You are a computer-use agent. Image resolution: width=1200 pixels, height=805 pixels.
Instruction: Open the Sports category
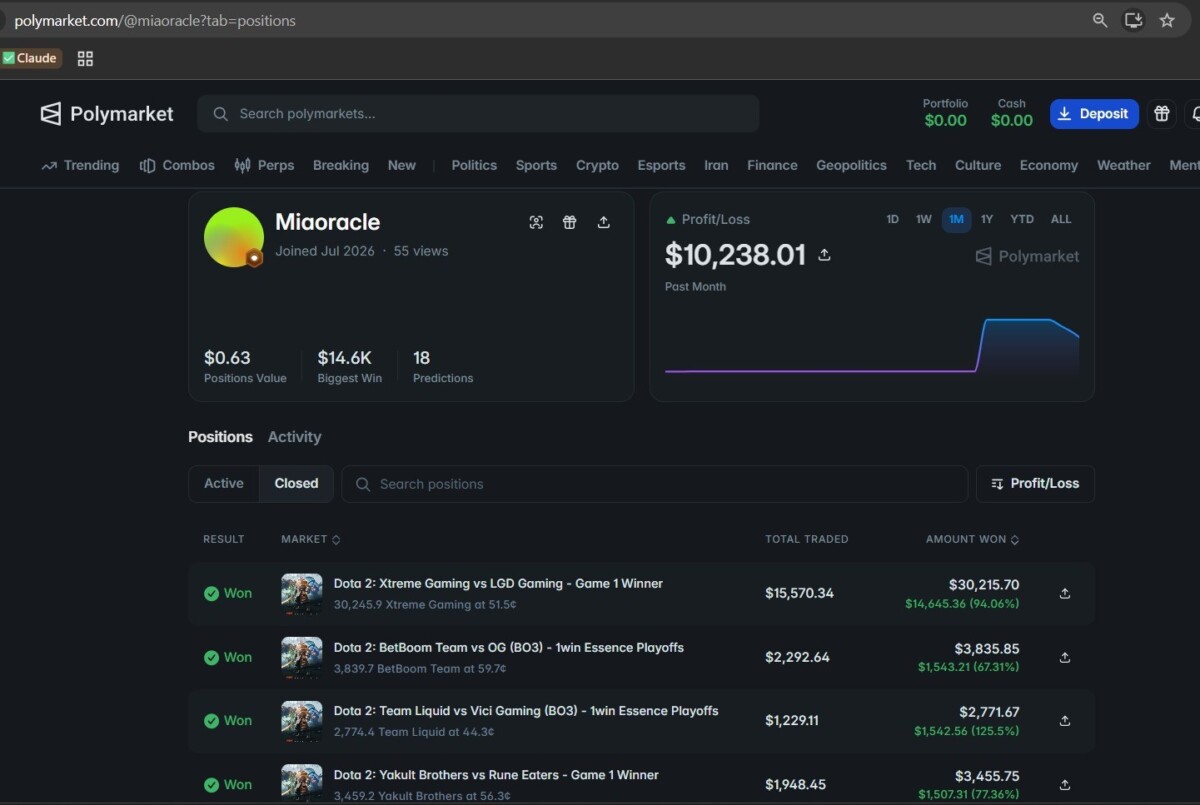(x=536, y=166)
